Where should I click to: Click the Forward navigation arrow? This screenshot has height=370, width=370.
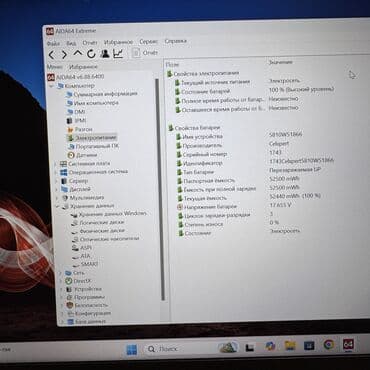point(64,55)
